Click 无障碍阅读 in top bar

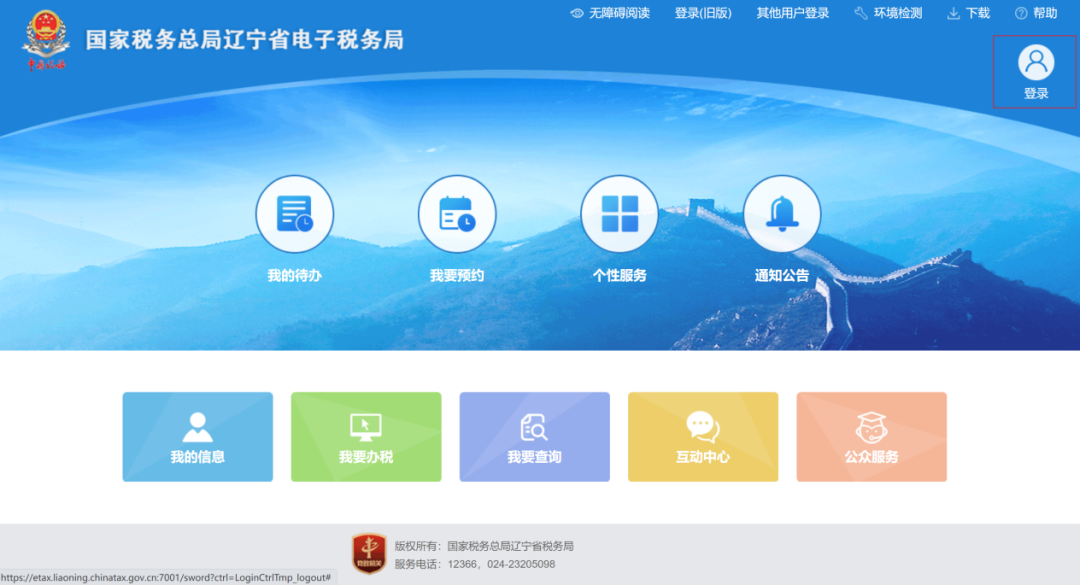coord(619,13)
